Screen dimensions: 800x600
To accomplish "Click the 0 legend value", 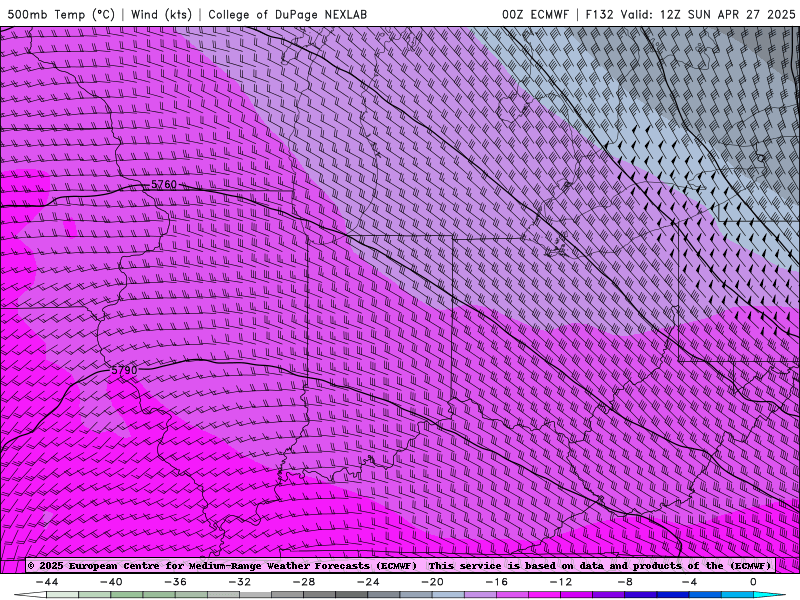I will pos(754,582).
